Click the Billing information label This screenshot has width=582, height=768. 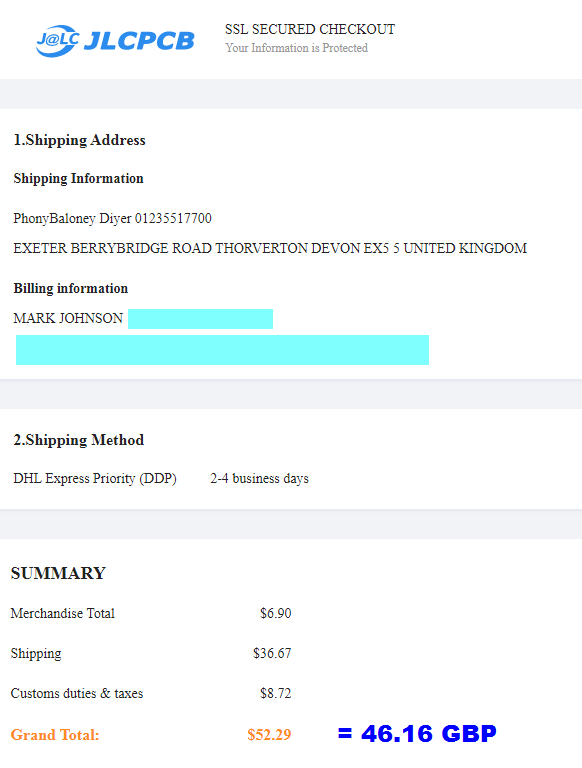[71, 288]
